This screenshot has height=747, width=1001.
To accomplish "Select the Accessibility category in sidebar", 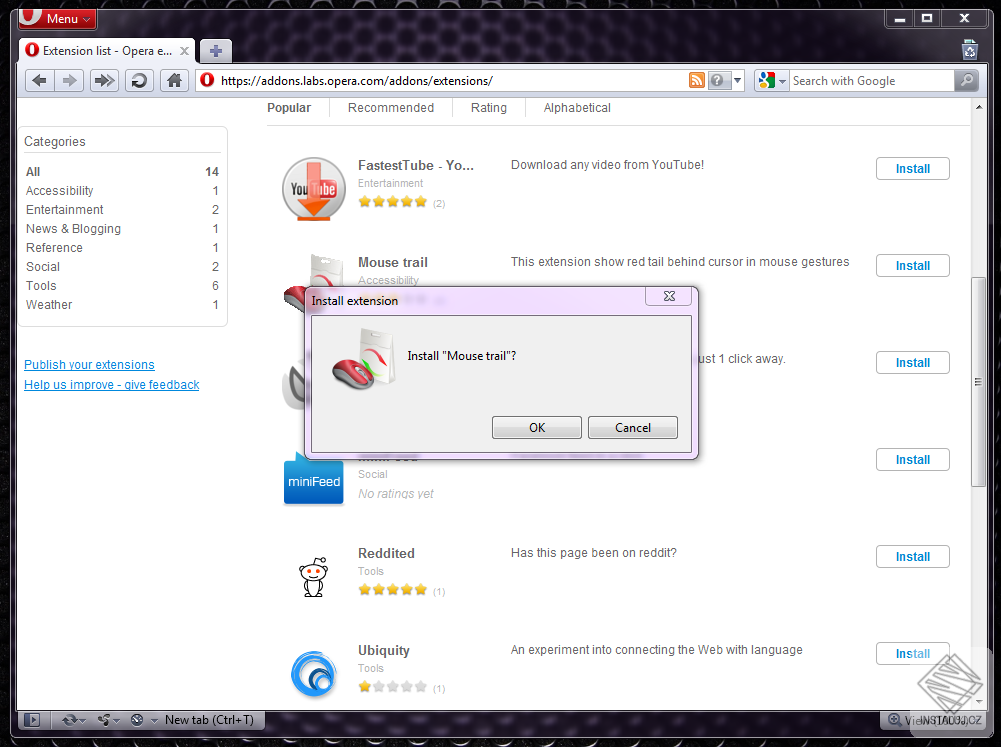I will (x=122, y=190).
